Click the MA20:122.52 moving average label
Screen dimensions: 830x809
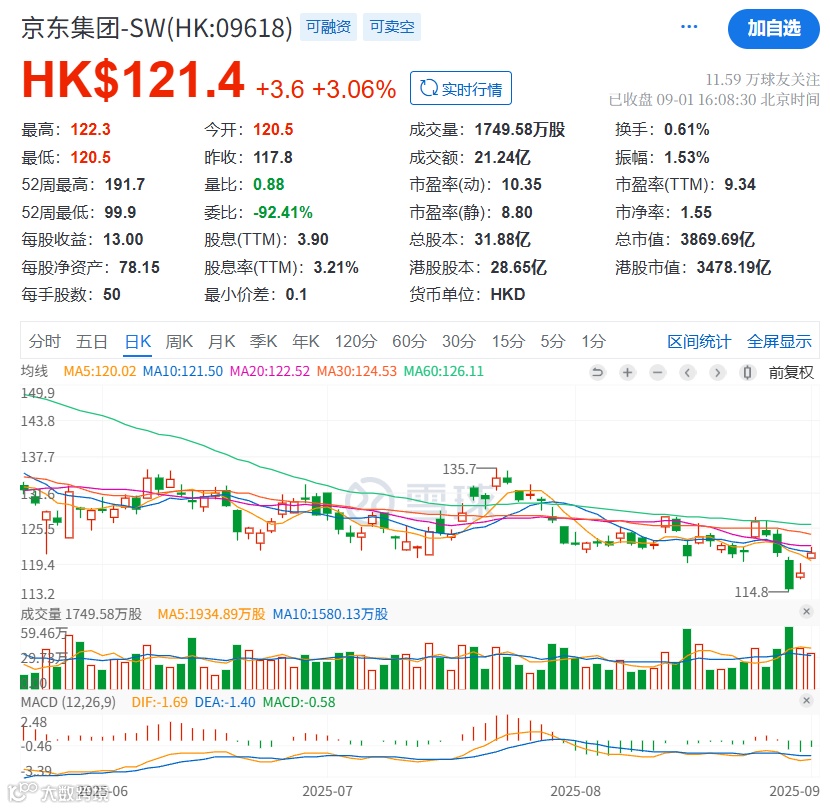(269, 371)
